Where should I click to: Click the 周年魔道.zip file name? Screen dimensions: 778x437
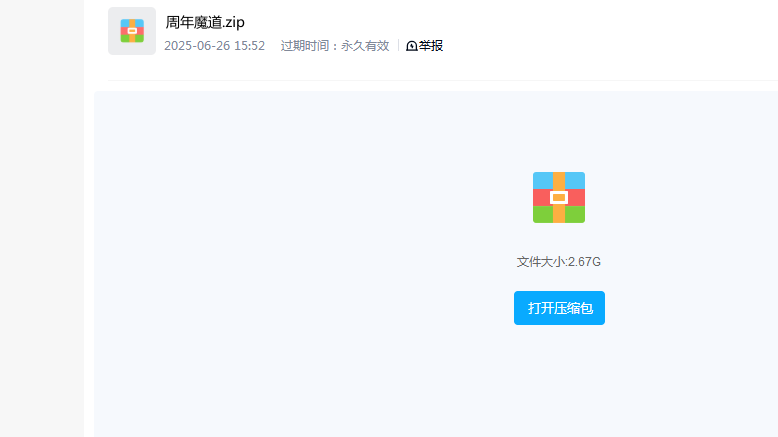205,22
